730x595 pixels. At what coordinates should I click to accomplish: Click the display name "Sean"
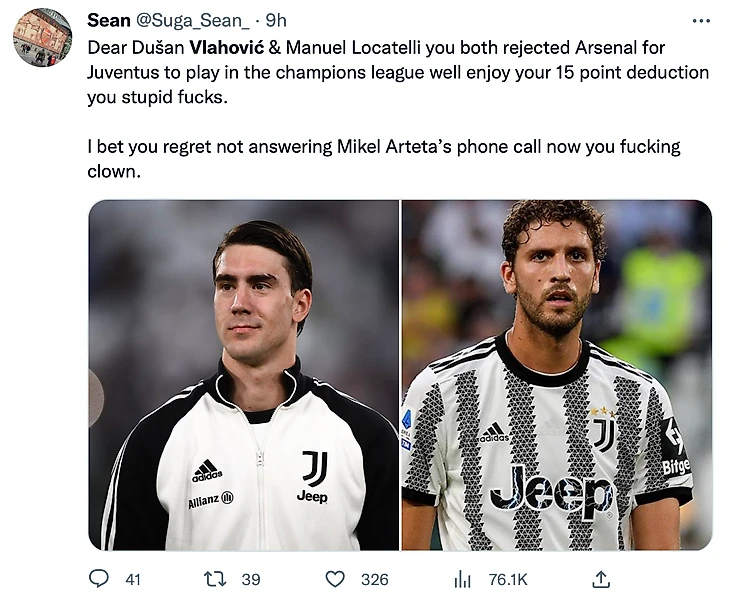(109, 21)
